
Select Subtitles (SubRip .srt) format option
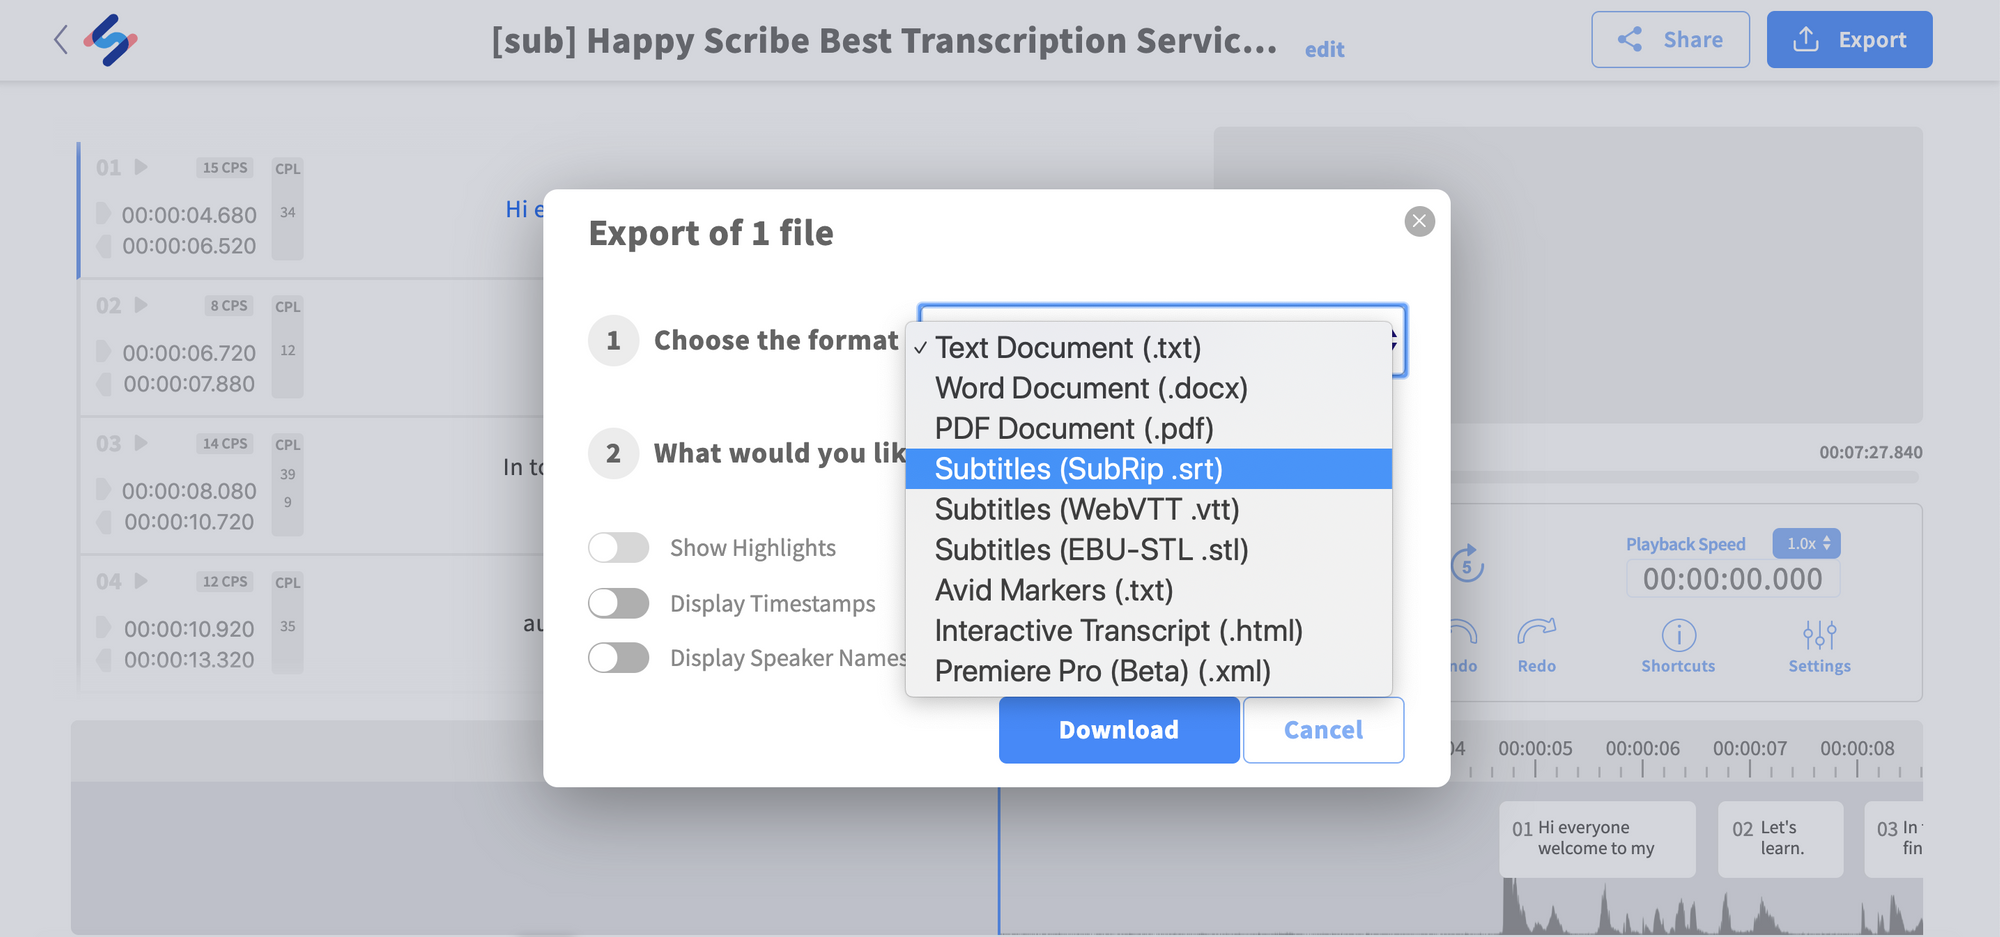pyautogui.click(x=1078, y=469)
